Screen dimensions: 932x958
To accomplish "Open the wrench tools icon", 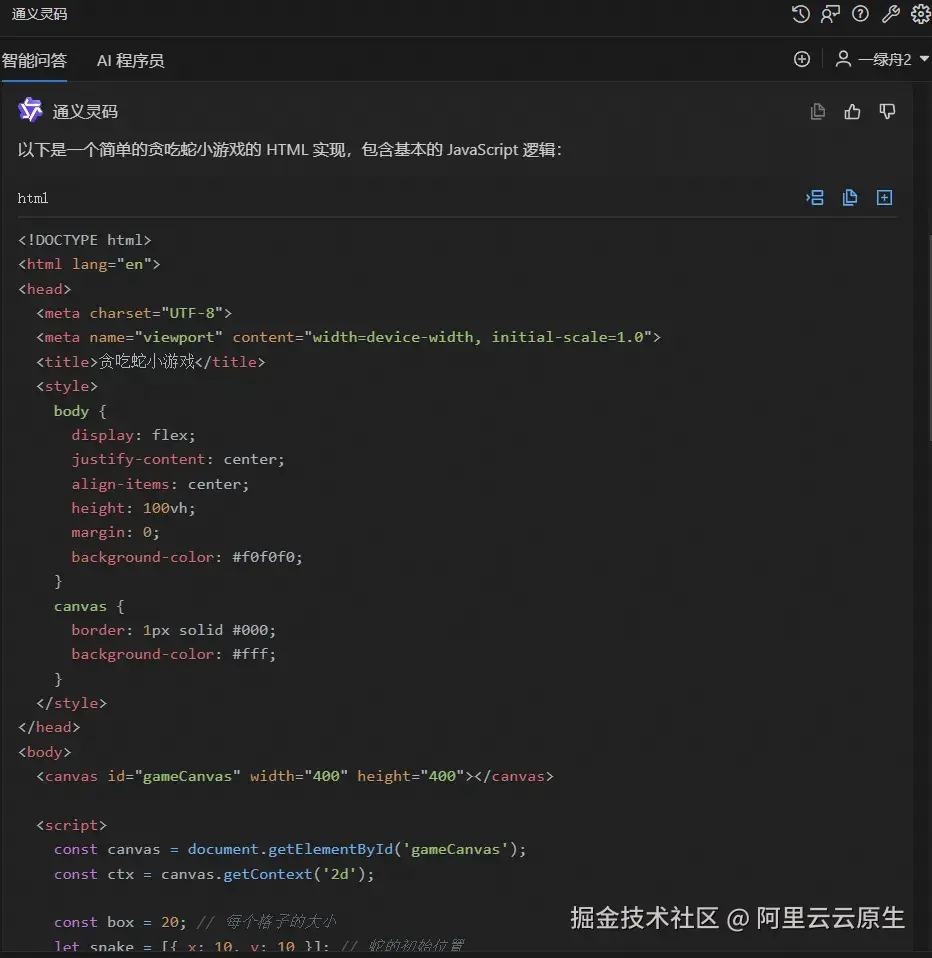I will coord(890,13).
